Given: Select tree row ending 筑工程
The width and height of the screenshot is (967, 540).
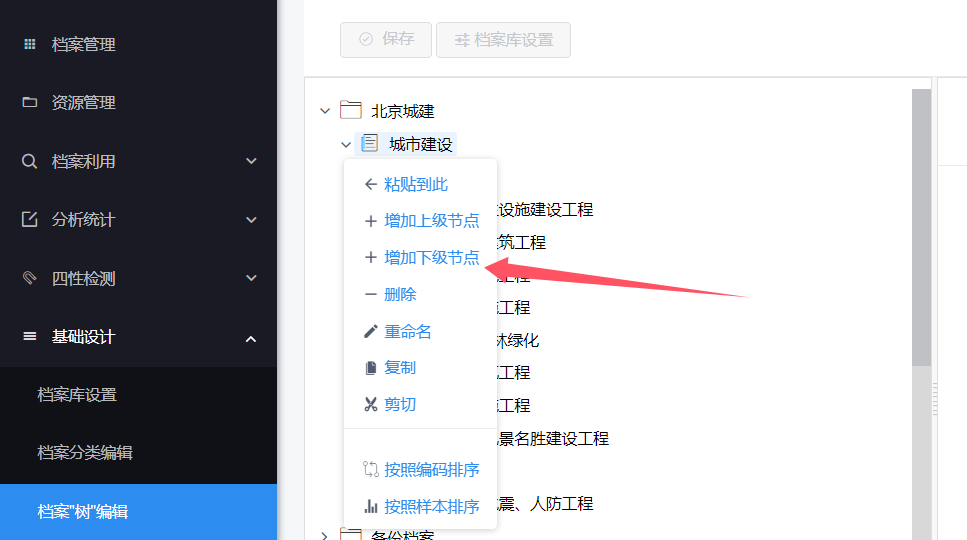Looking at the screenshot, I should click(522, 242).
